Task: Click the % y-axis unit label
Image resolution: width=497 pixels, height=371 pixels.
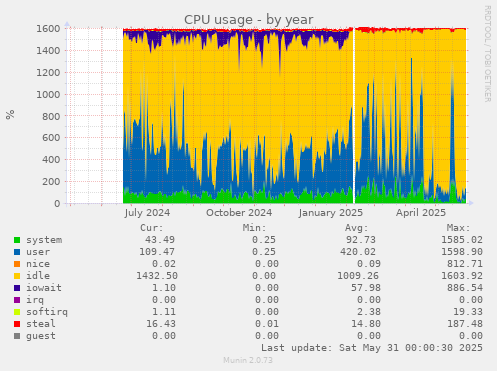Action: pyautogui.click(x=10, y=114)
